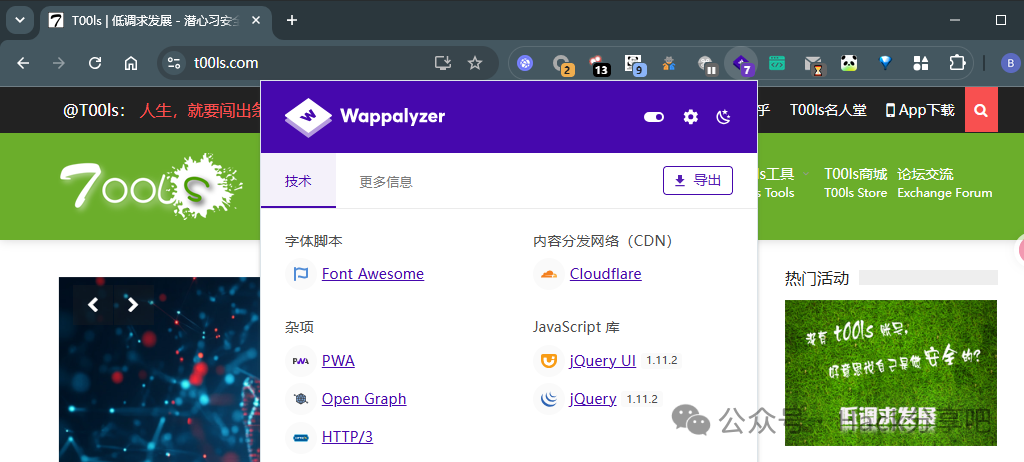Click the red search button on T00ls site
This screenshot has width=1024, height=462.
(x=981, y=110)
